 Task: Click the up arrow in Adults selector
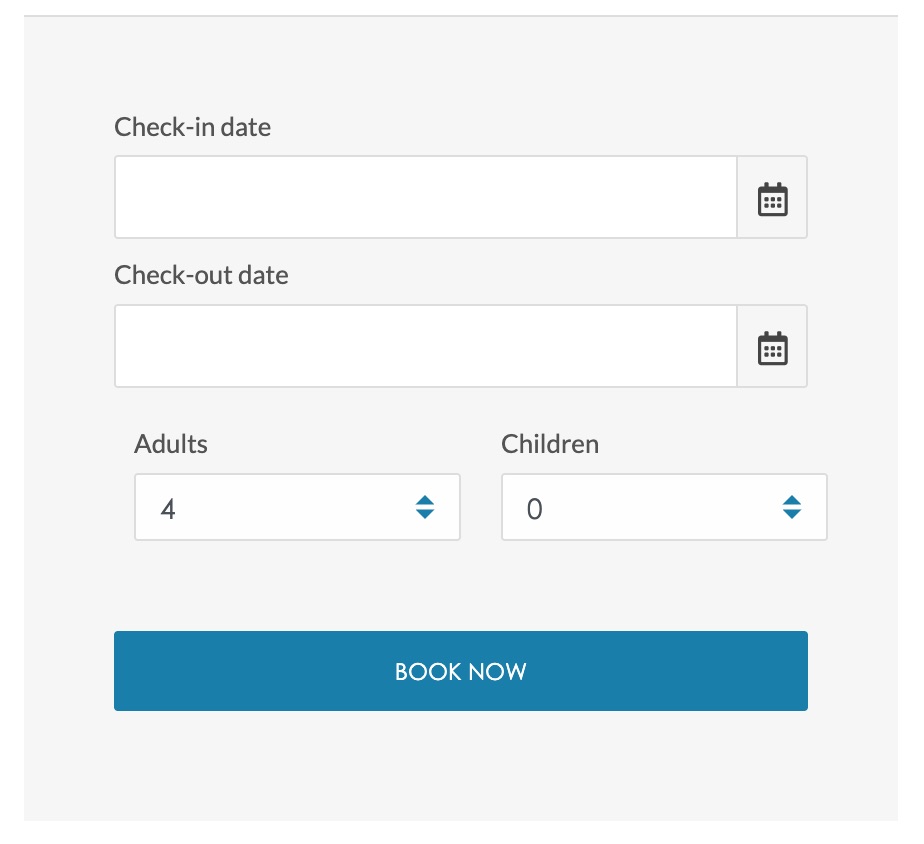coord(425,500)
